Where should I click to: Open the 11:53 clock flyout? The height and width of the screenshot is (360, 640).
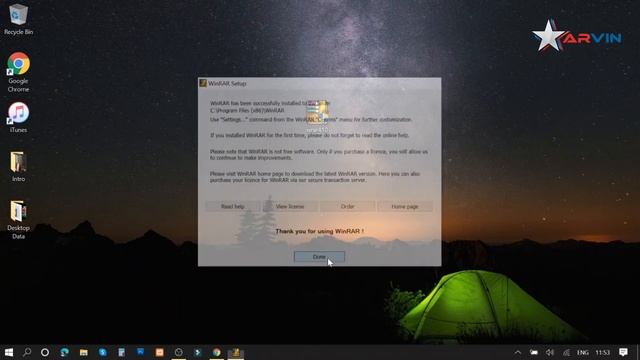pyautogui.click(x=602, y=352)
